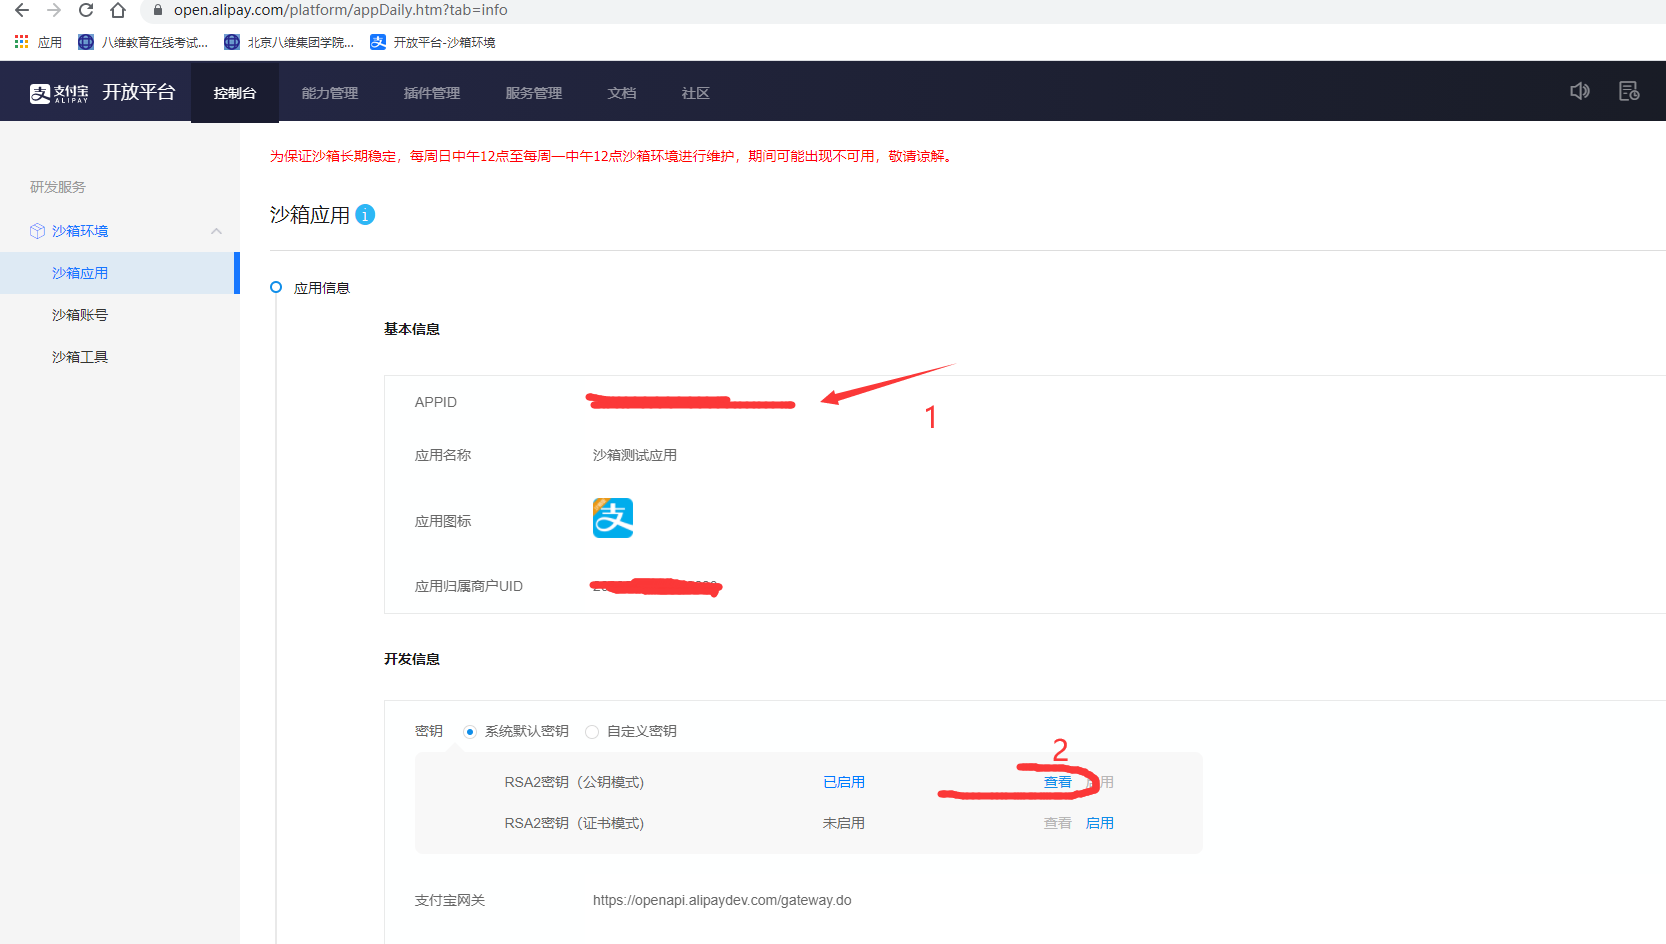Click the browser address bar URL
Image resolution: width=1666 pixels, height=944 pixels.
coord(341,10)
